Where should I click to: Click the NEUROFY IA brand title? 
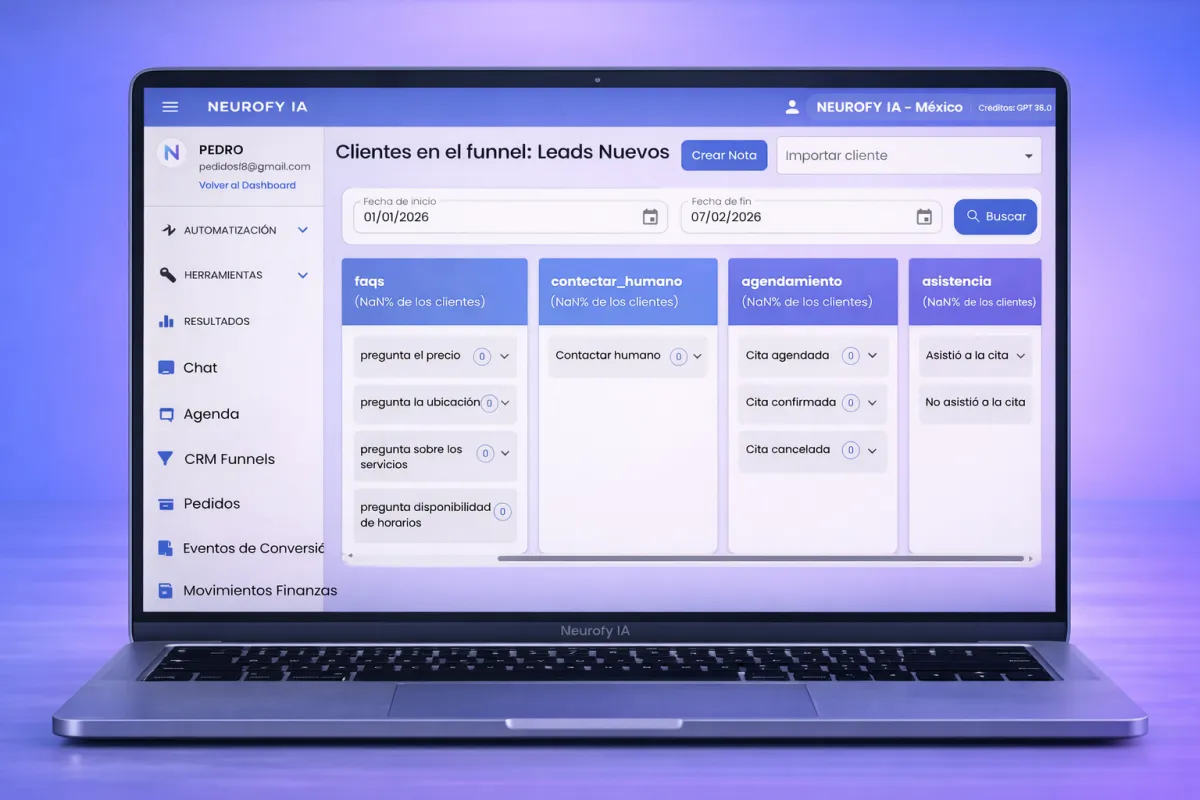[257, 107]
